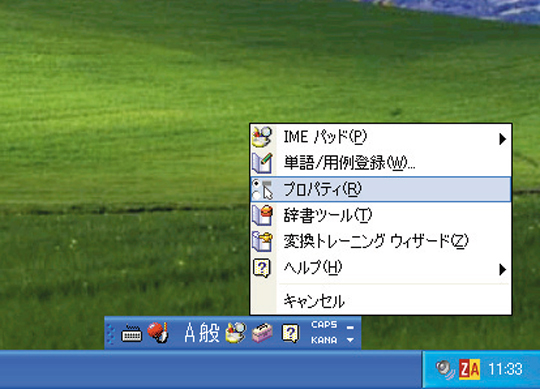Expand the IME パッド submenu arrow
The height and width of the screenshot is (389, 540).
(502, 139)
